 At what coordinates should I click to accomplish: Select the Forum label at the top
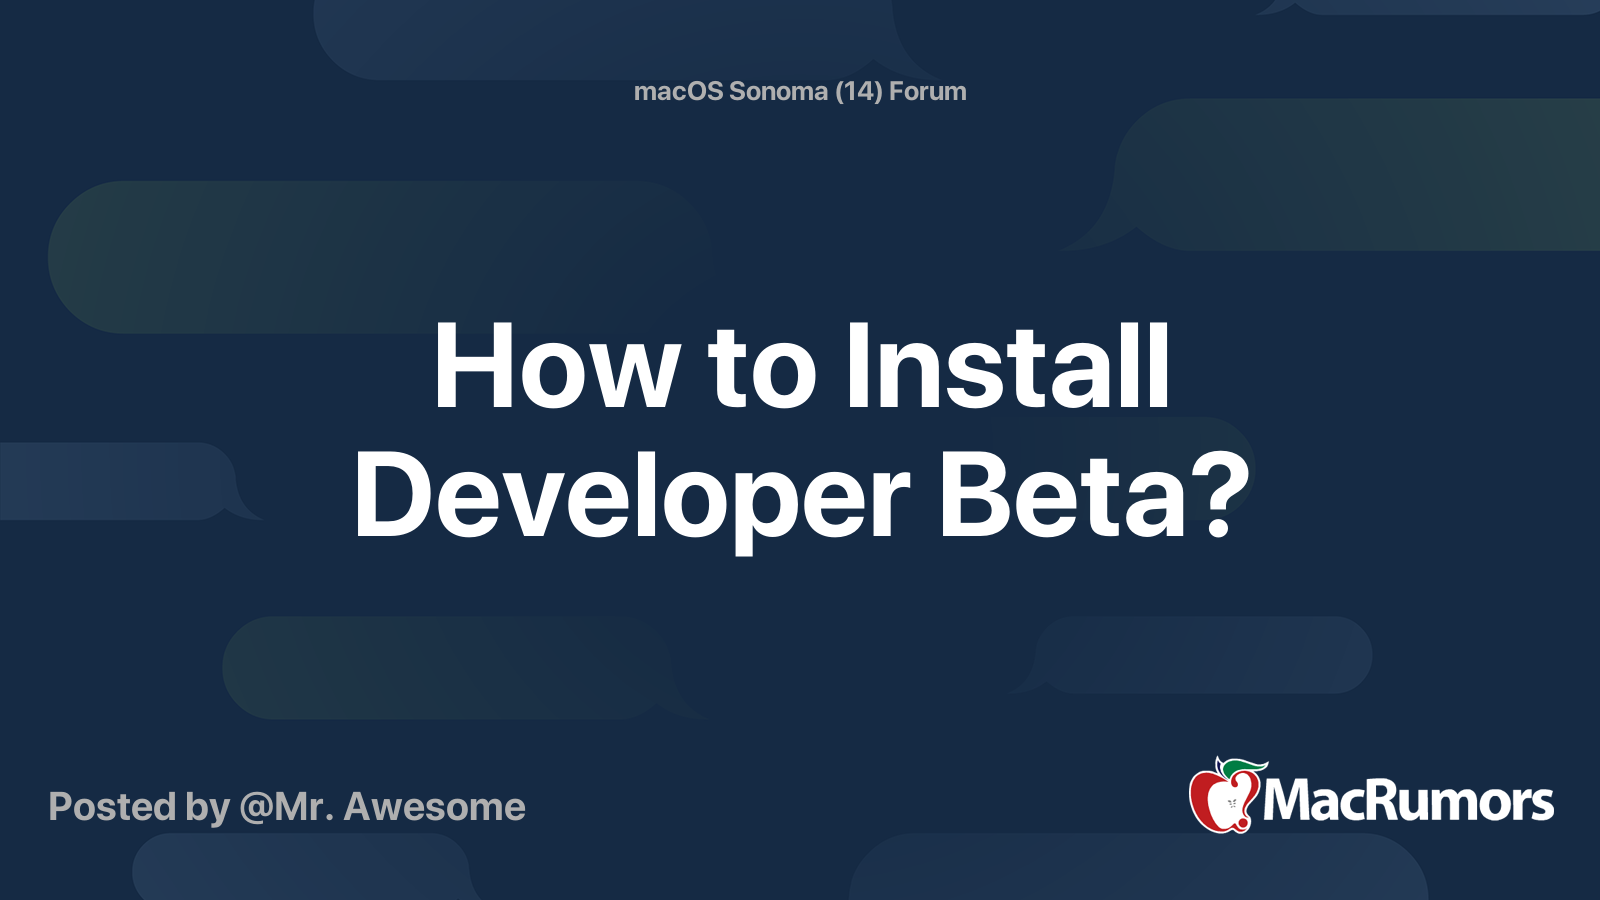coord(925,91)
